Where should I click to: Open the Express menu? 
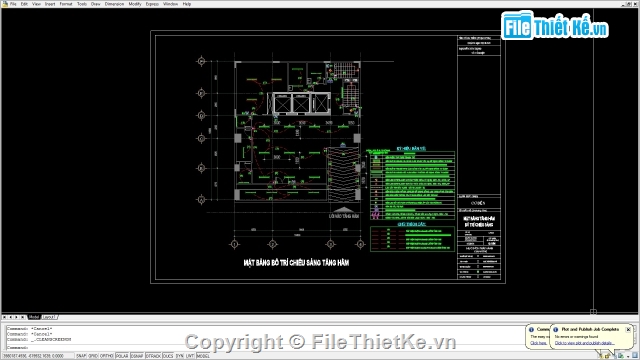pyautogui.click(x=152, y=4)
